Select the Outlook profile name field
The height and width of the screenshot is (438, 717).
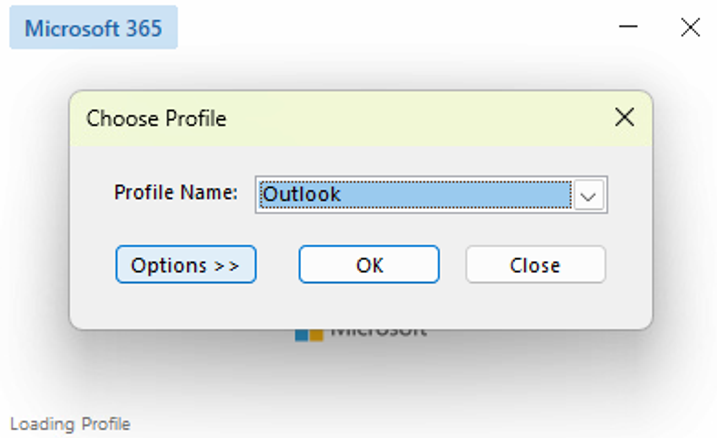431,195
